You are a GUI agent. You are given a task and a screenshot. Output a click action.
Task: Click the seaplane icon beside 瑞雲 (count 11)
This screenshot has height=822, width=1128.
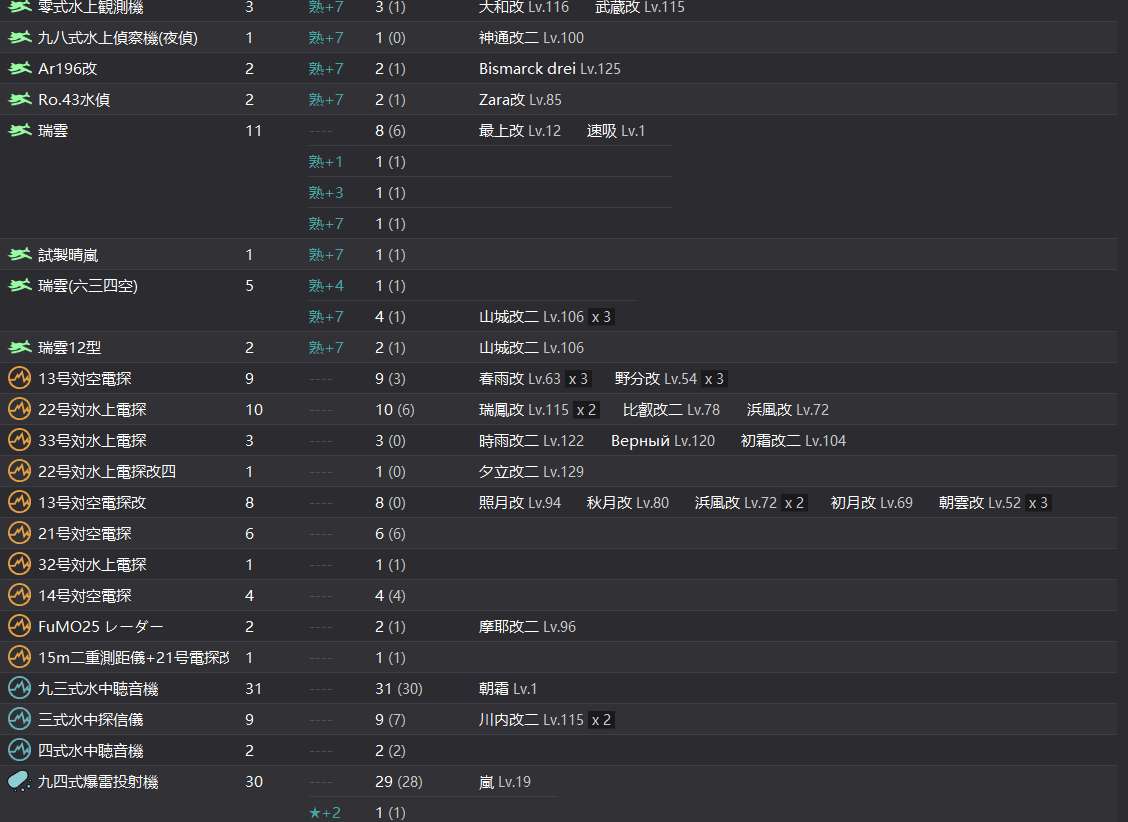19,130
